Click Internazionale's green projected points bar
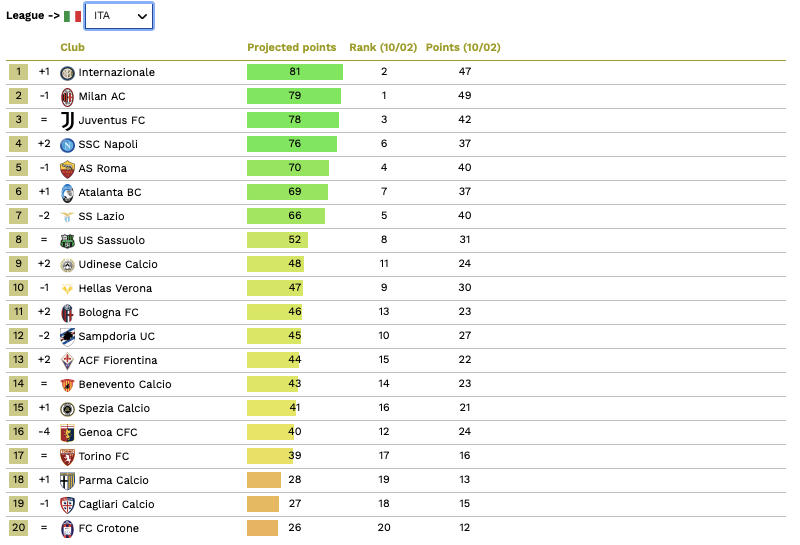 pos(295,72)
